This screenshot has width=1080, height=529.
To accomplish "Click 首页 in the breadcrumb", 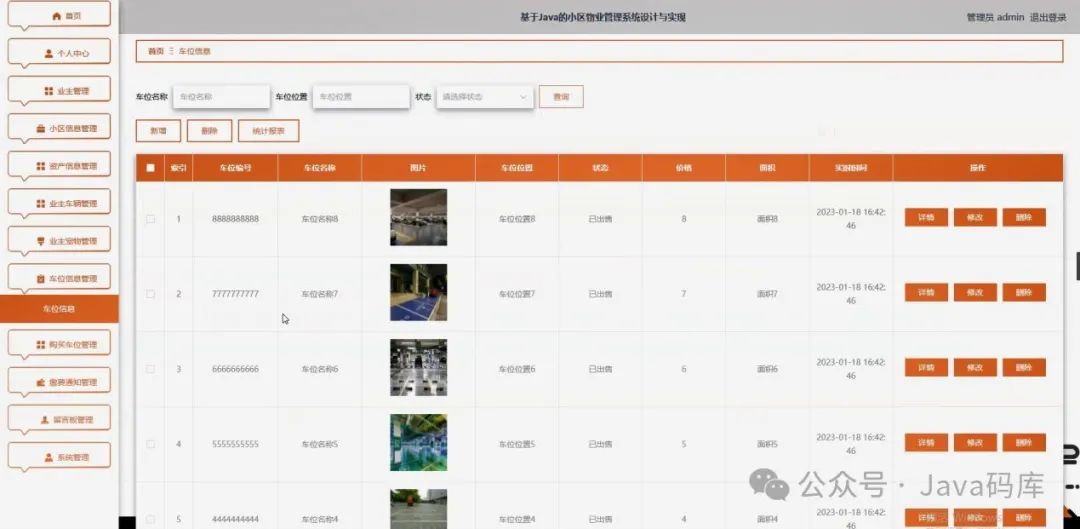I will (x=156, y=51).
